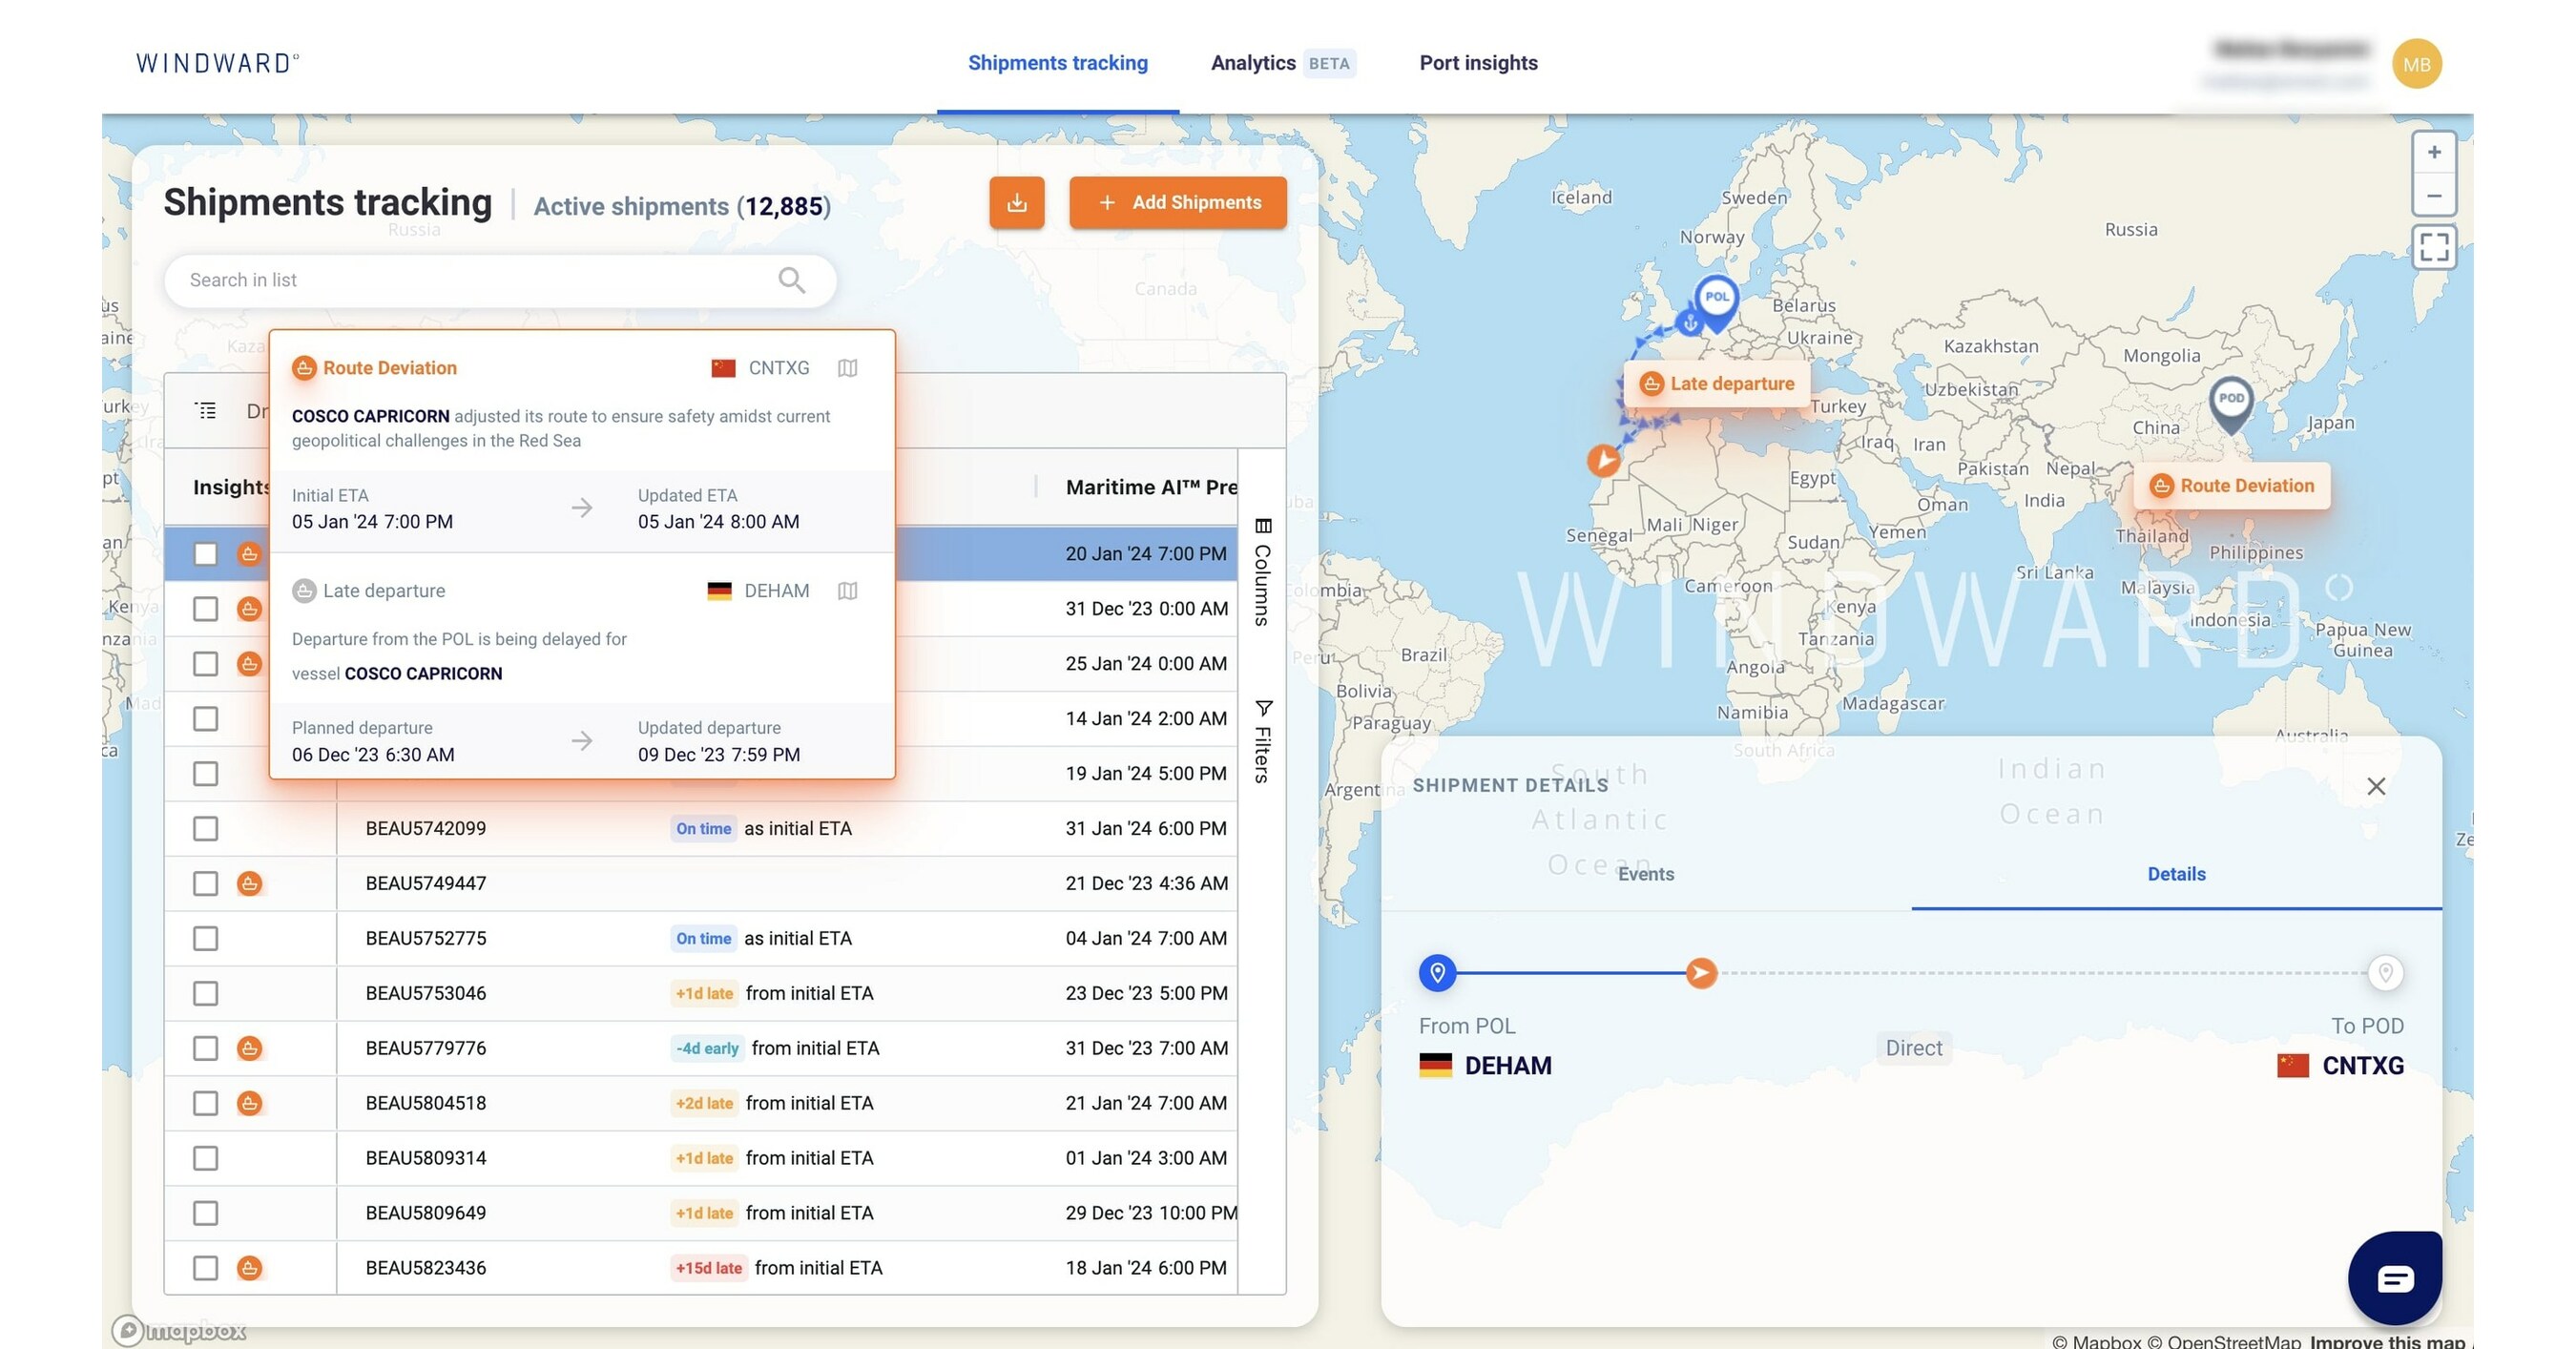Uncheck the highlighted shipment row checkbox
The image size is (2576, 1349).
click(x=205, y=553)
